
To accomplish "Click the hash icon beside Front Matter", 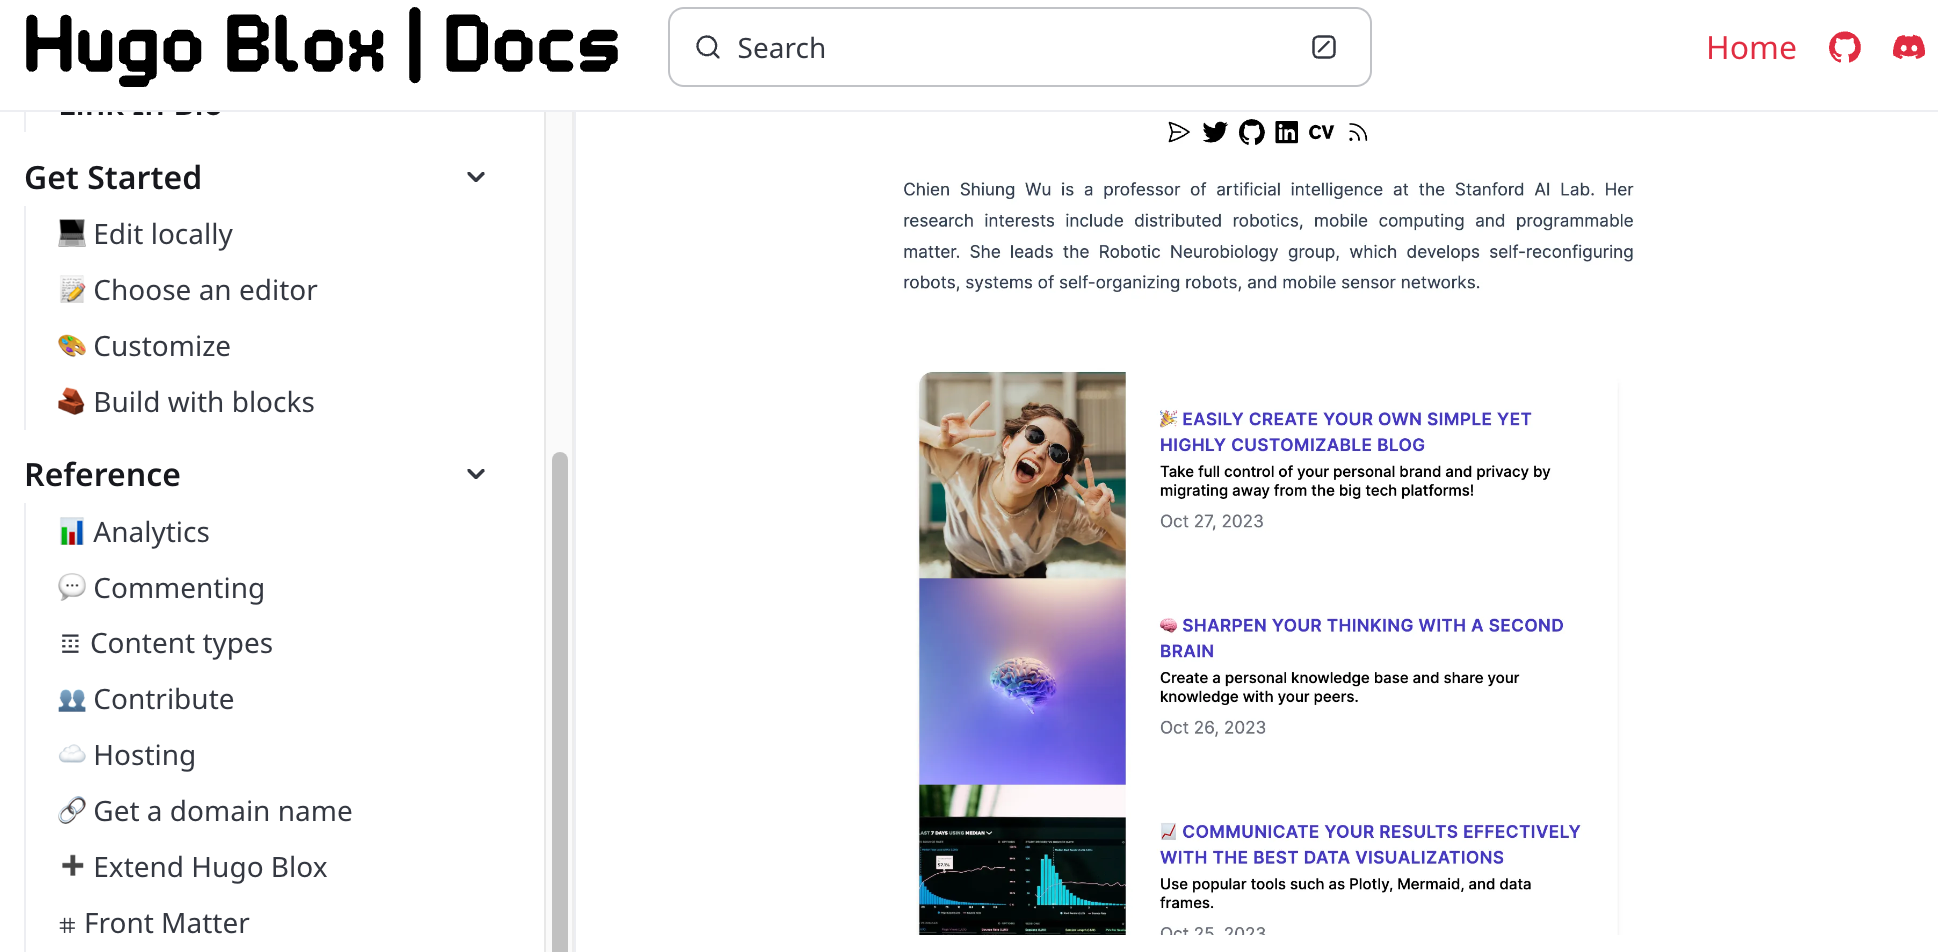I will [x=67, y=925].
